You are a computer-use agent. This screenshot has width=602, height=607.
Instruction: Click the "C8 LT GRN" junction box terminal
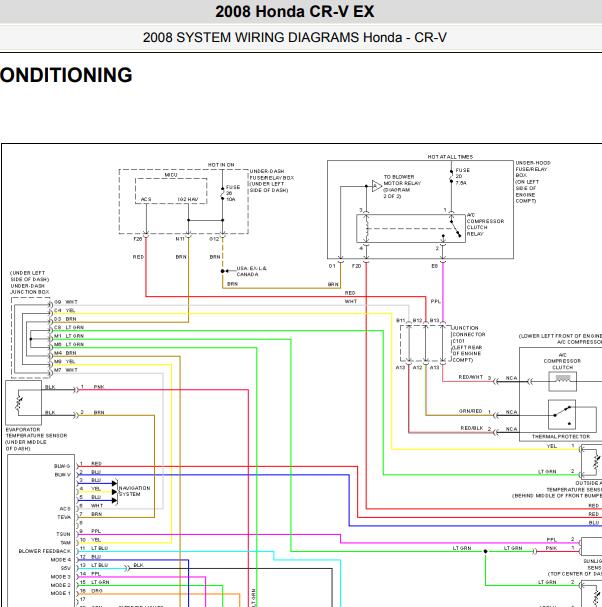(69, 328)
